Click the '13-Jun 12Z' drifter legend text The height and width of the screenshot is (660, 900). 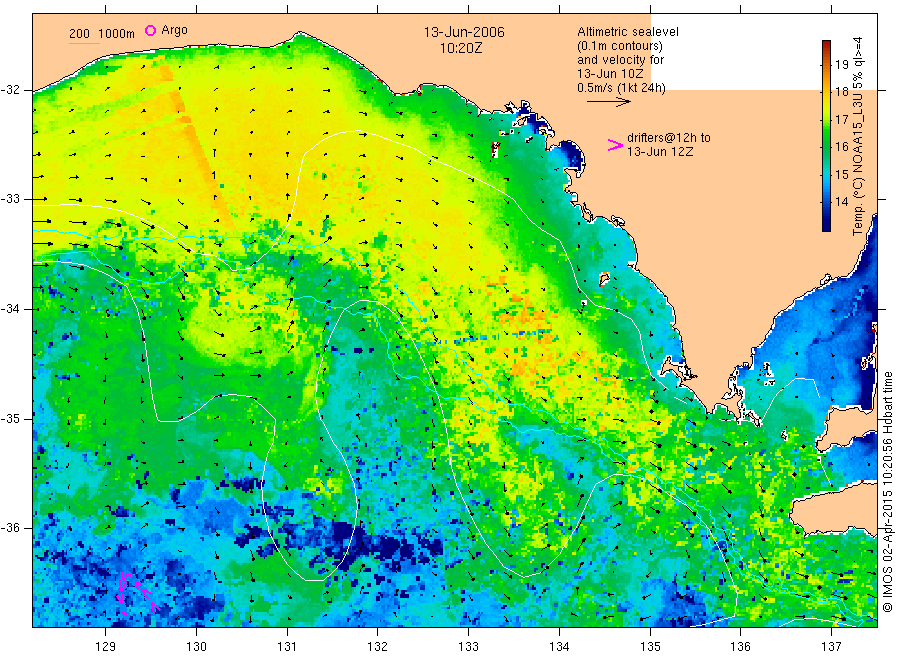pos(660,152)
